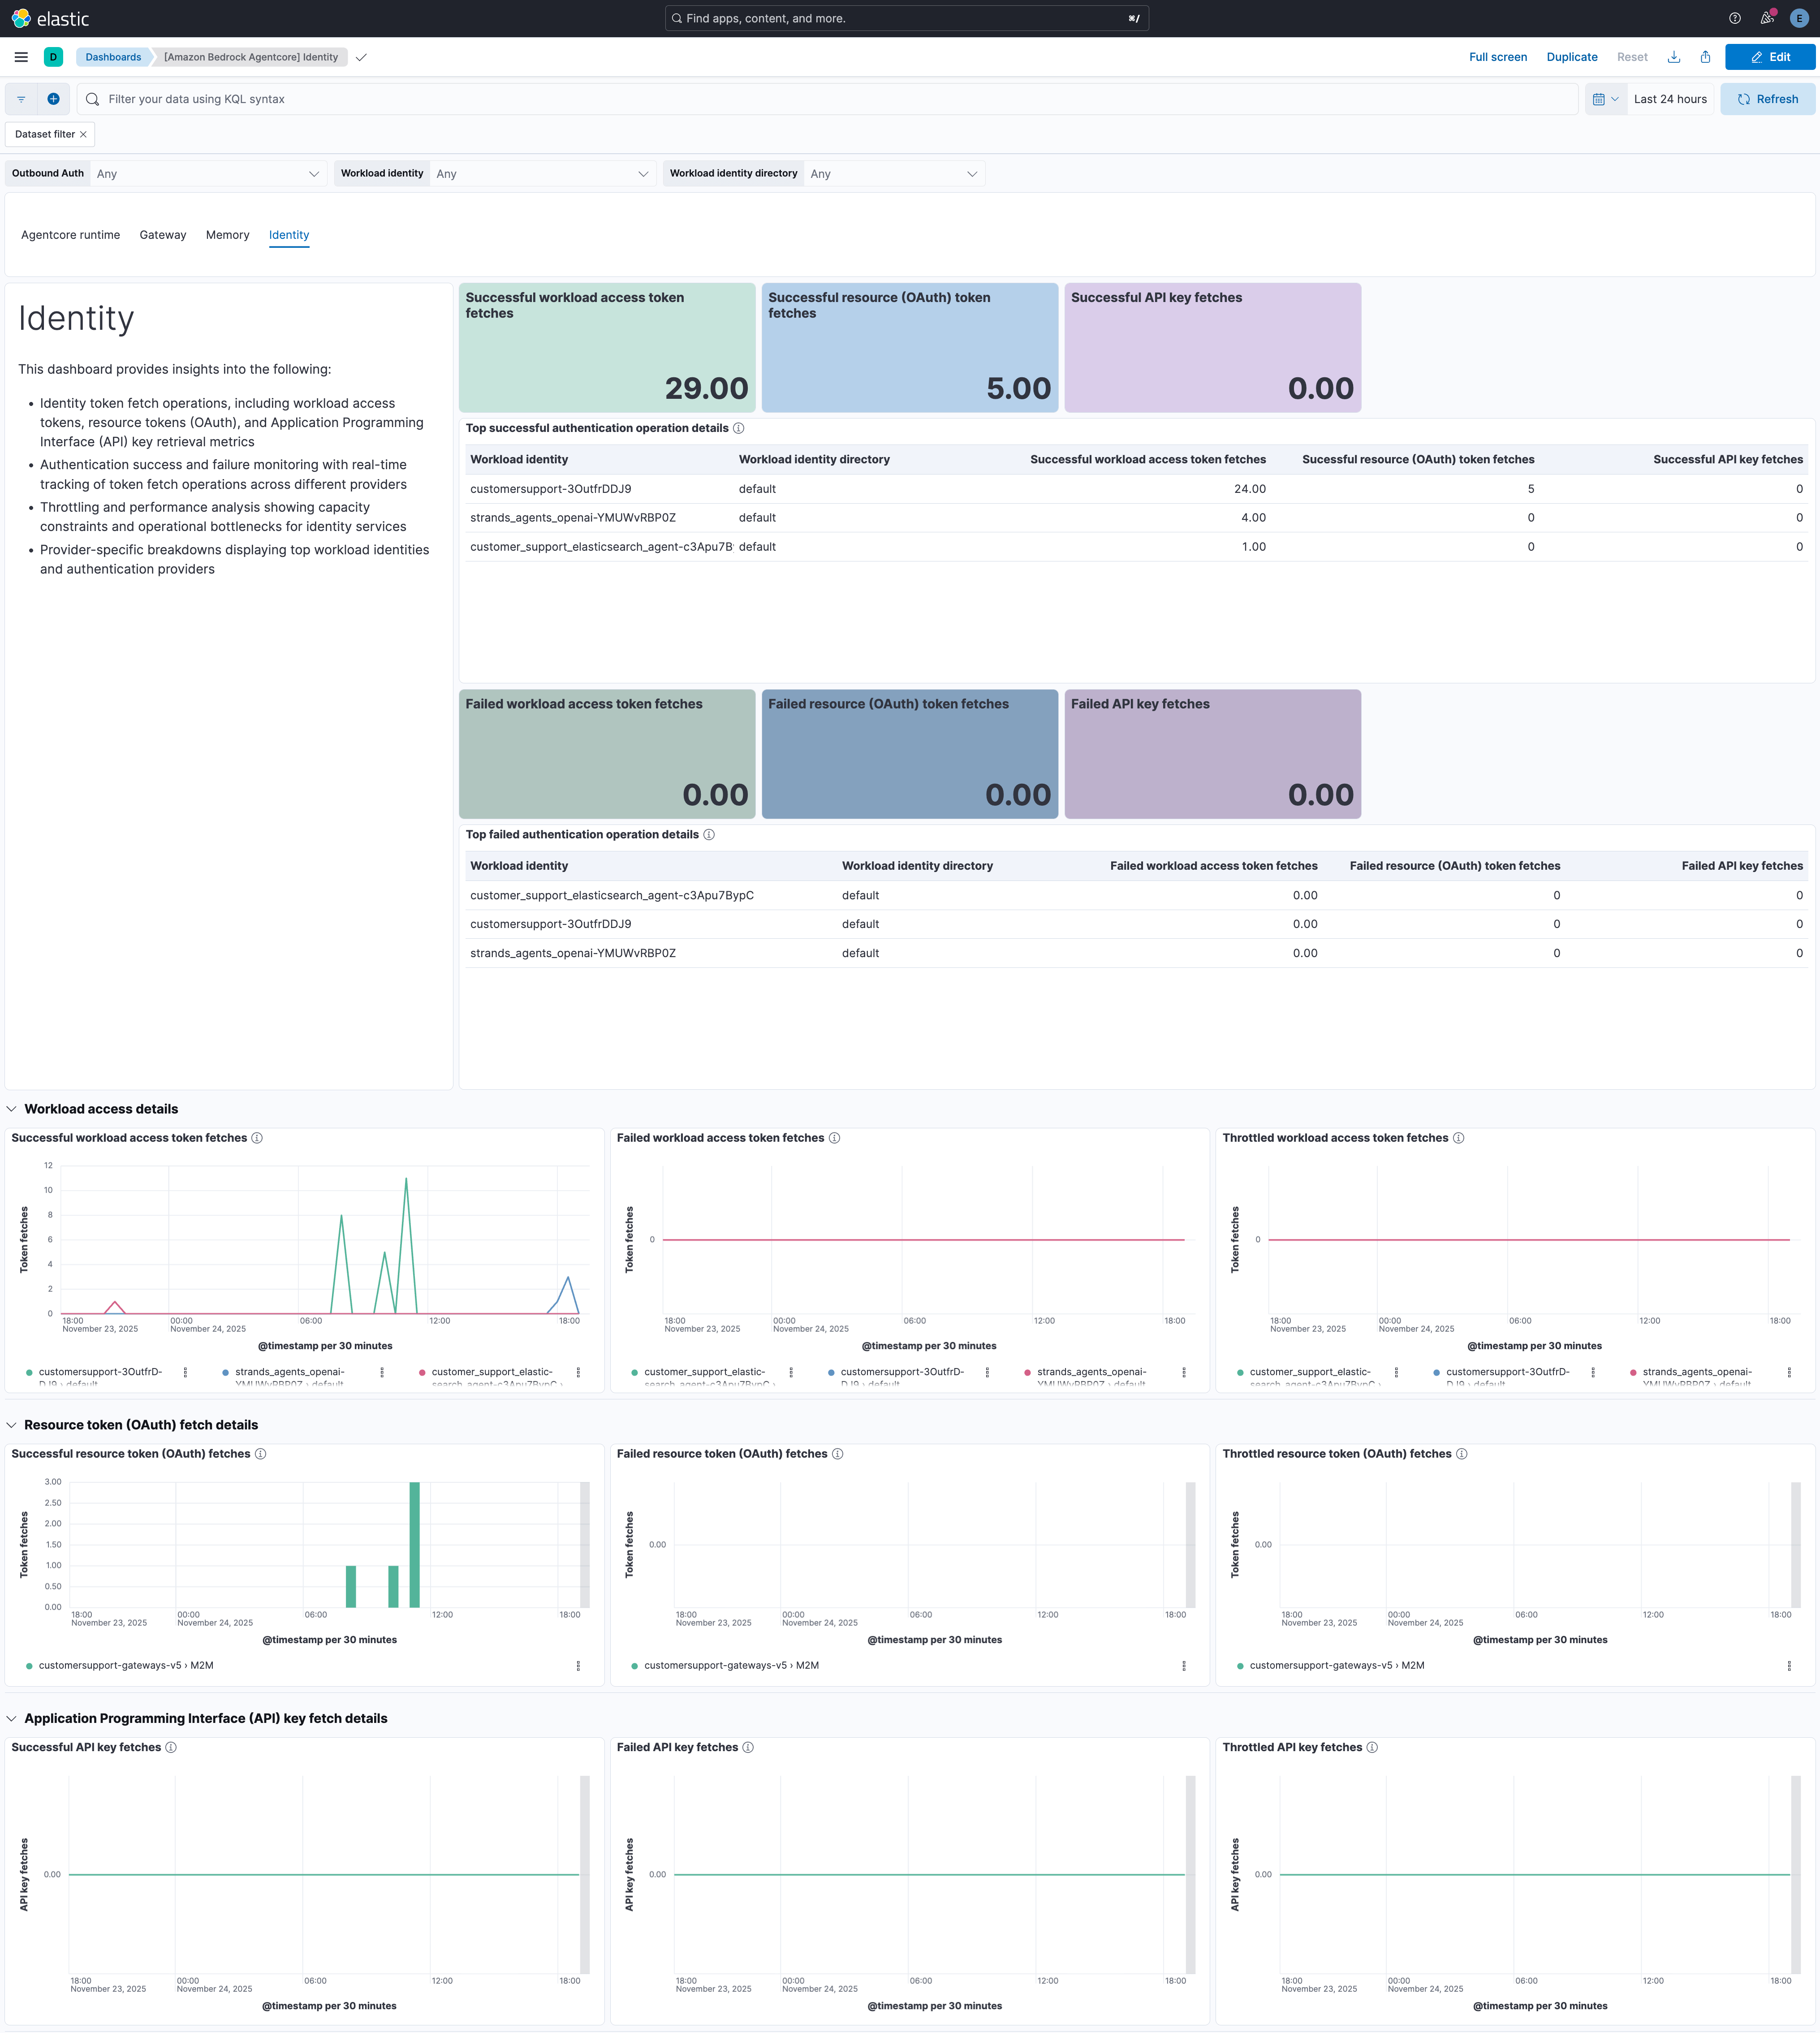Collapse the Workload access details section
Screen dimensions: 1820x2033
[x=12, y=1109]
